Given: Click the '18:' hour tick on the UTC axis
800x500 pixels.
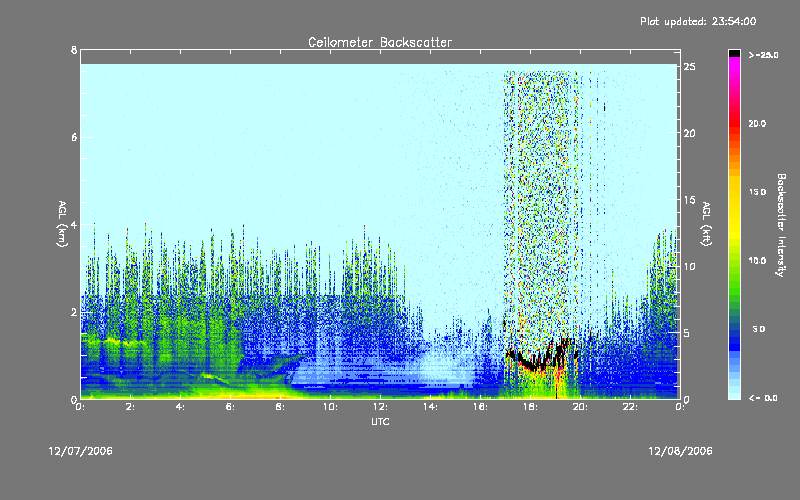Looking at the screenshot, I should coord(531,407).
